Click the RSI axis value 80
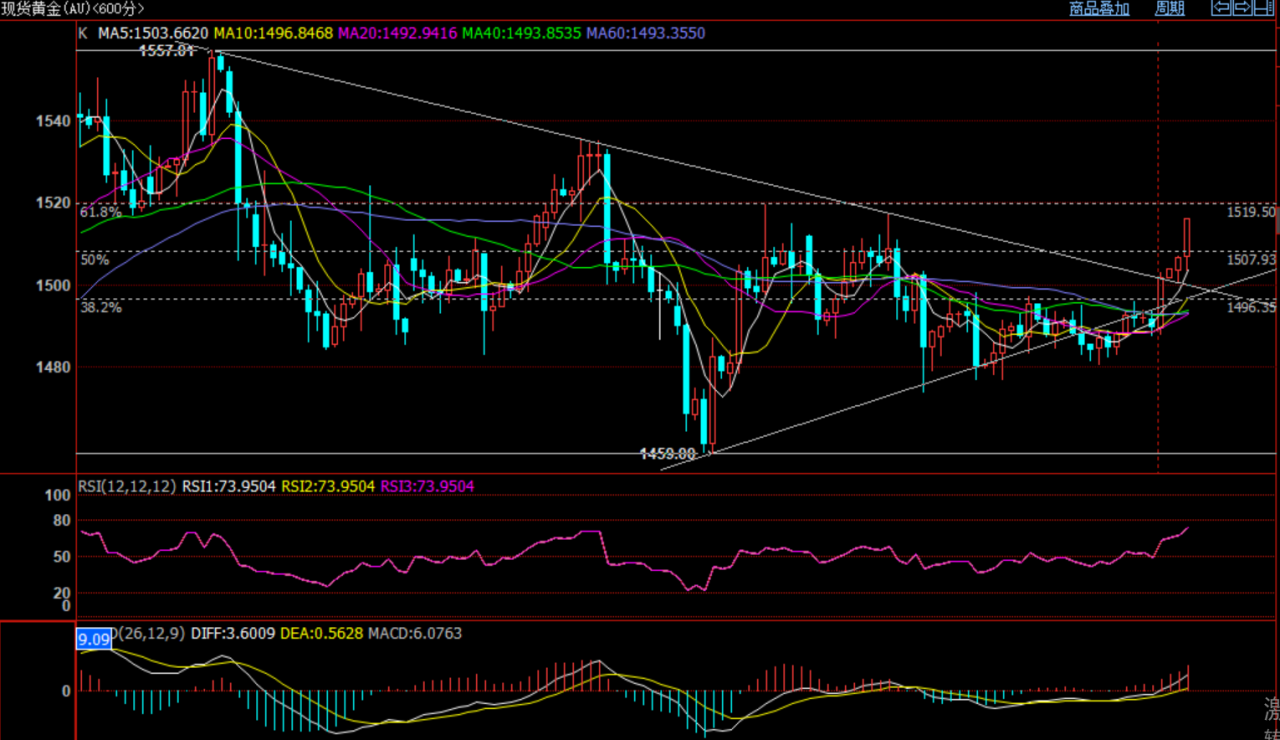Screen dimensions: 1280x740 pyautogui.click(x=63, y=521)
